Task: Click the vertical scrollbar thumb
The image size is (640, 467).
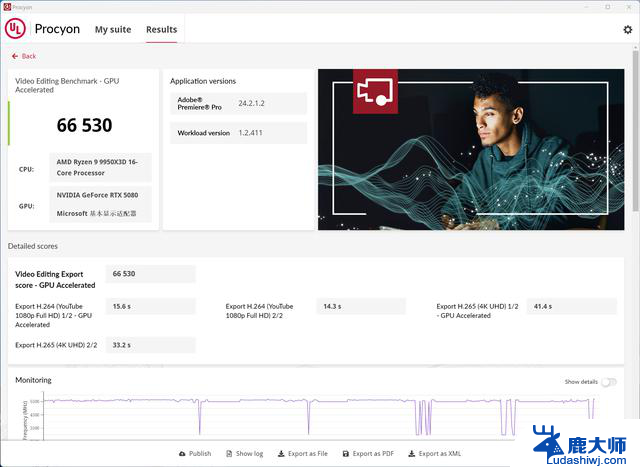Action: click(636, 131)
